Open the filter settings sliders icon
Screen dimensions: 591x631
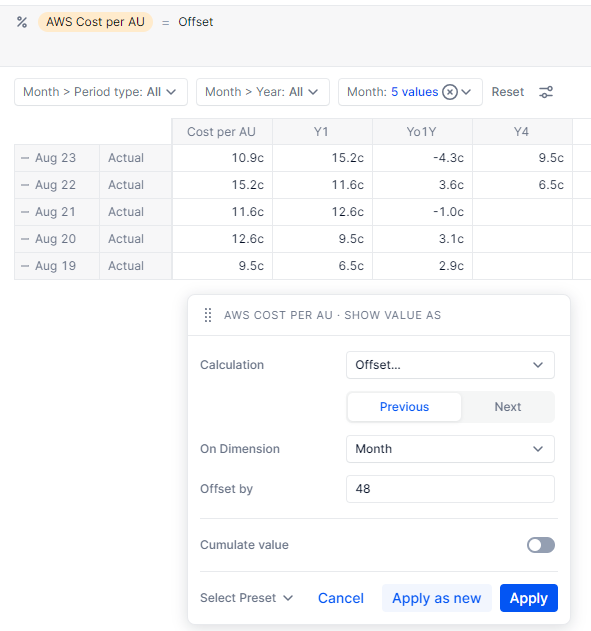tap(546, 92)
